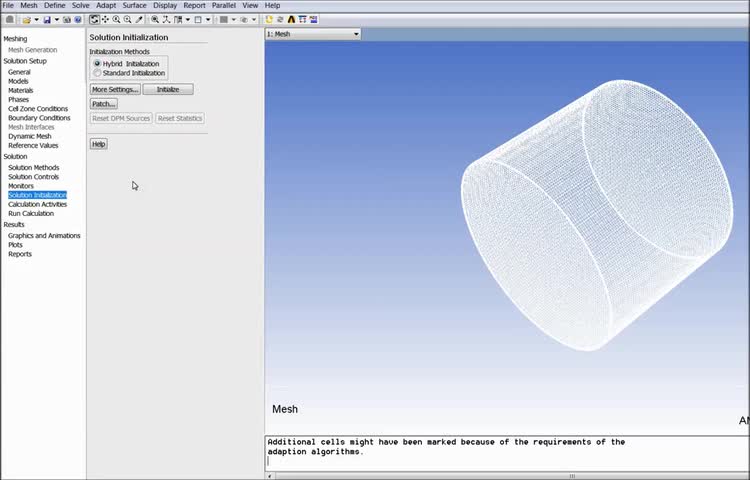Viewport: 750px width, 480px height.
Task: Click the yellow icon left of refresh arrows
Action: [x=269, y=20]
